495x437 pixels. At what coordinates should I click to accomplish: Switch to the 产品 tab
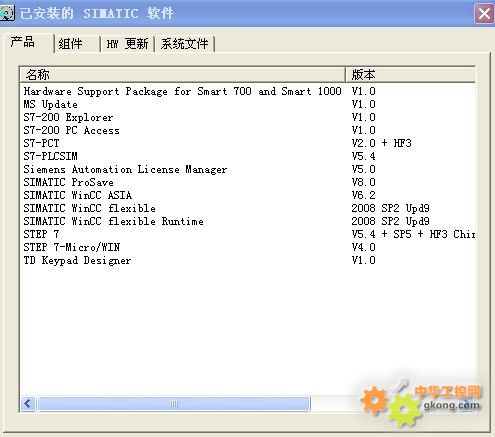29,42
